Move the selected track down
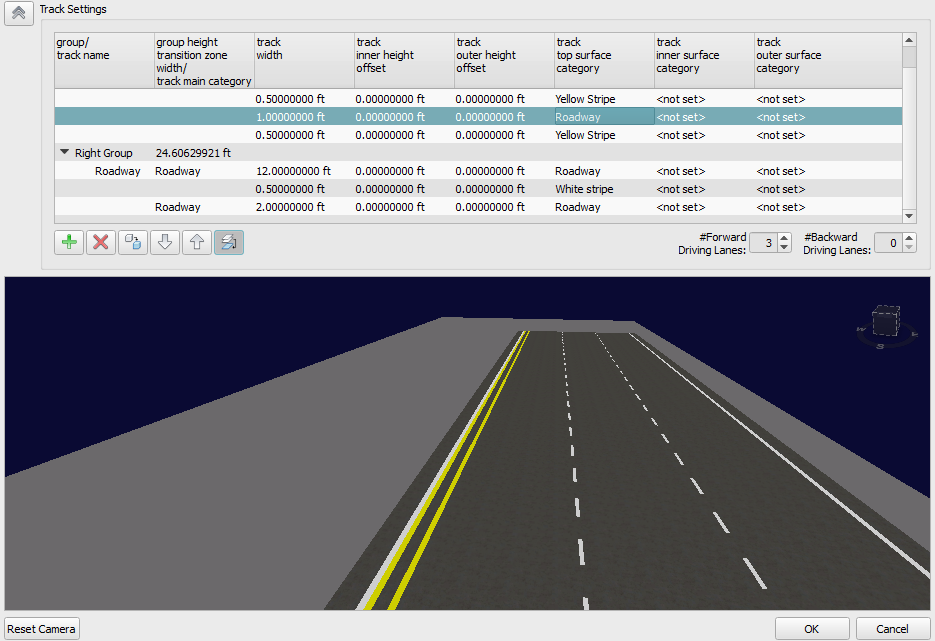Image resolution: width=935 pixels, height=641 pixels. pyautogui.click(x=164, y=242)
